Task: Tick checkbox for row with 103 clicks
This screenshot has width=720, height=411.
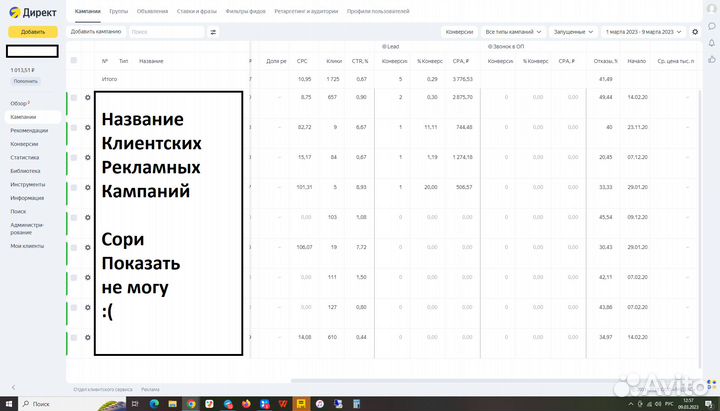Action: coord(74,217)
